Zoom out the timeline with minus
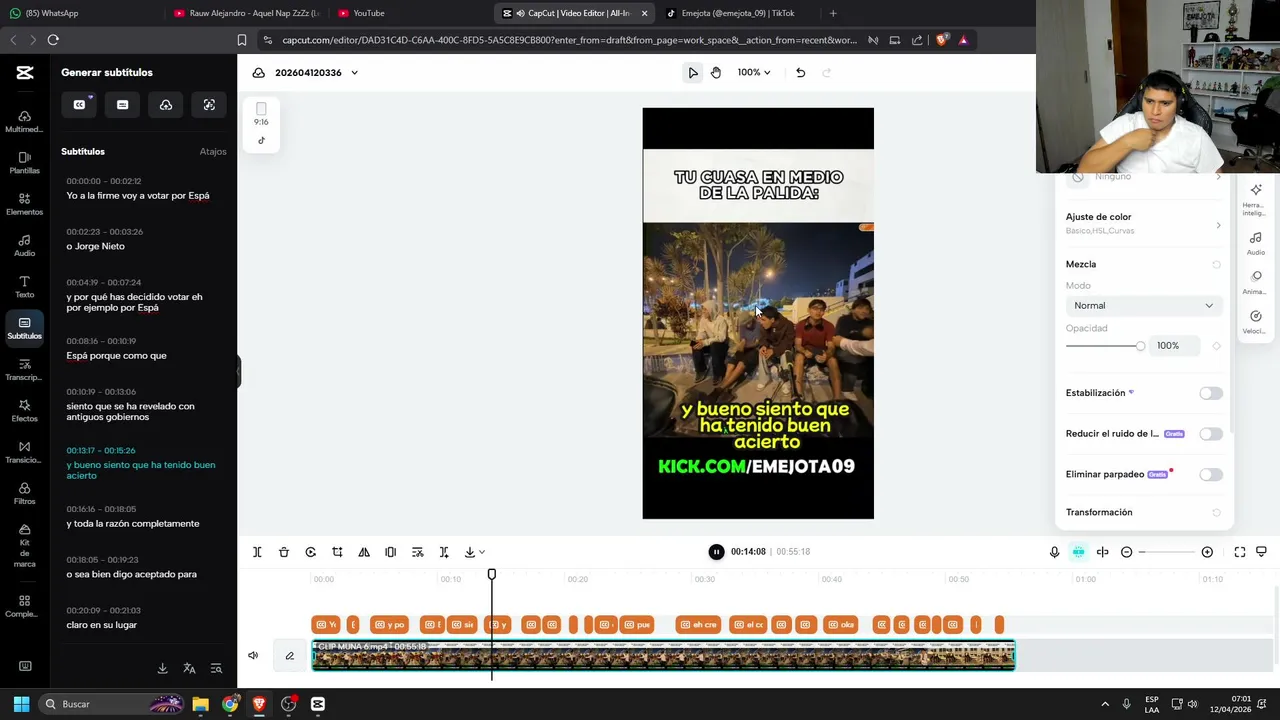This screenshot has height=720, width=1280. coord(1127,552)
